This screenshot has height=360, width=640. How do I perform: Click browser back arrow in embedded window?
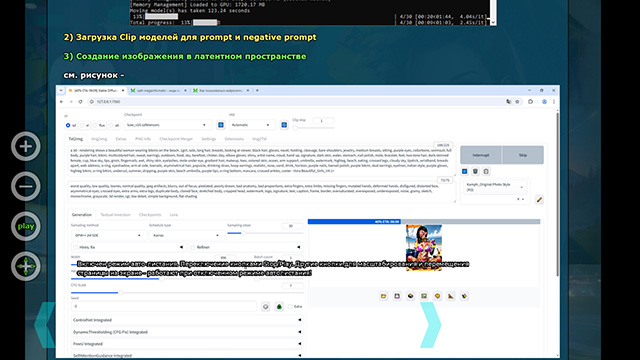click(62, 102)
